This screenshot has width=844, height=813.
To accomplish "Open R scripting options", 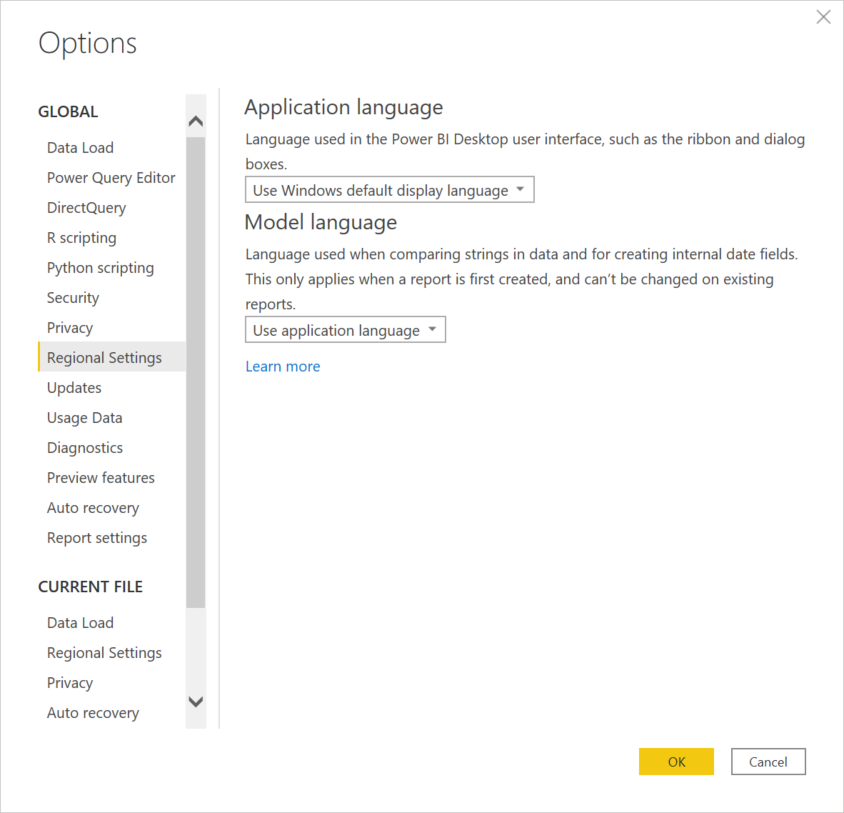I will coord(81,237).
